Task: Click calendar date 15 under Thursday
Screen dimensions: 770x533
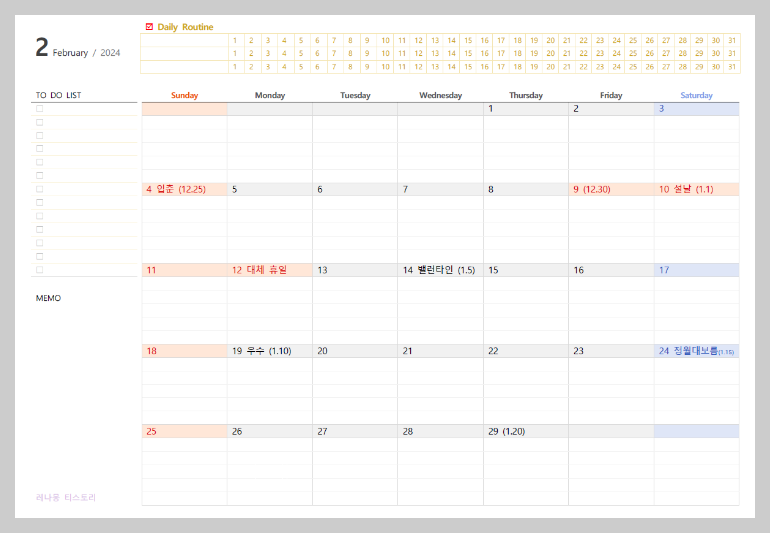Action: tap(493, 270)
